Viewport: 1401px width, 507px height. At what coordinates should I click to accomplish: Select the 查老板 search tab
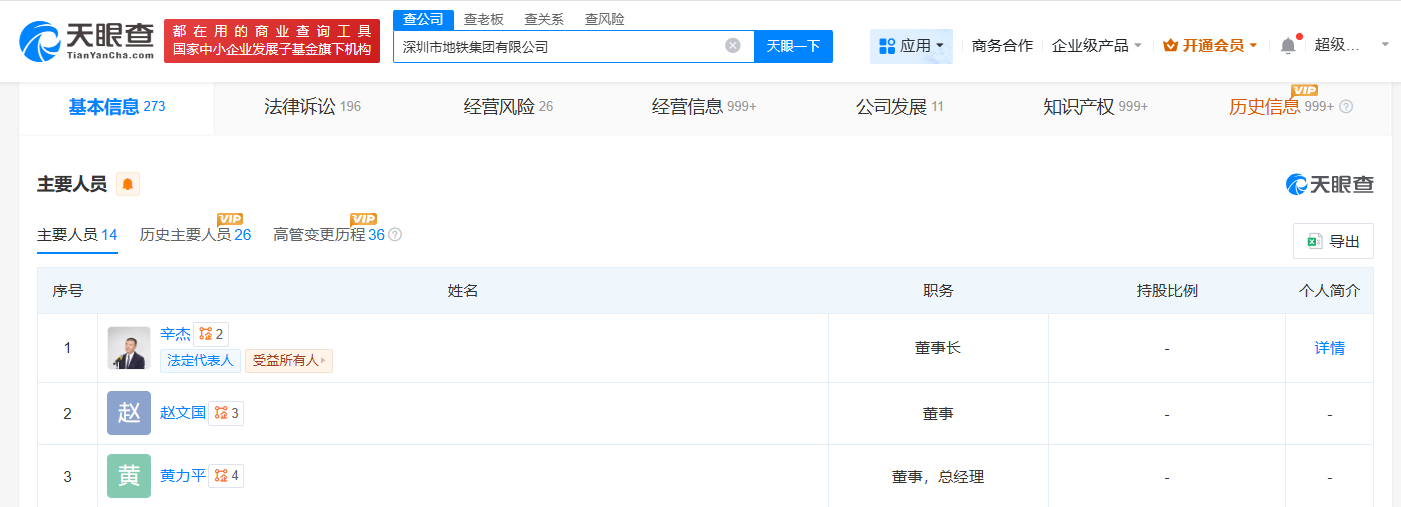(x=484, y=19)
